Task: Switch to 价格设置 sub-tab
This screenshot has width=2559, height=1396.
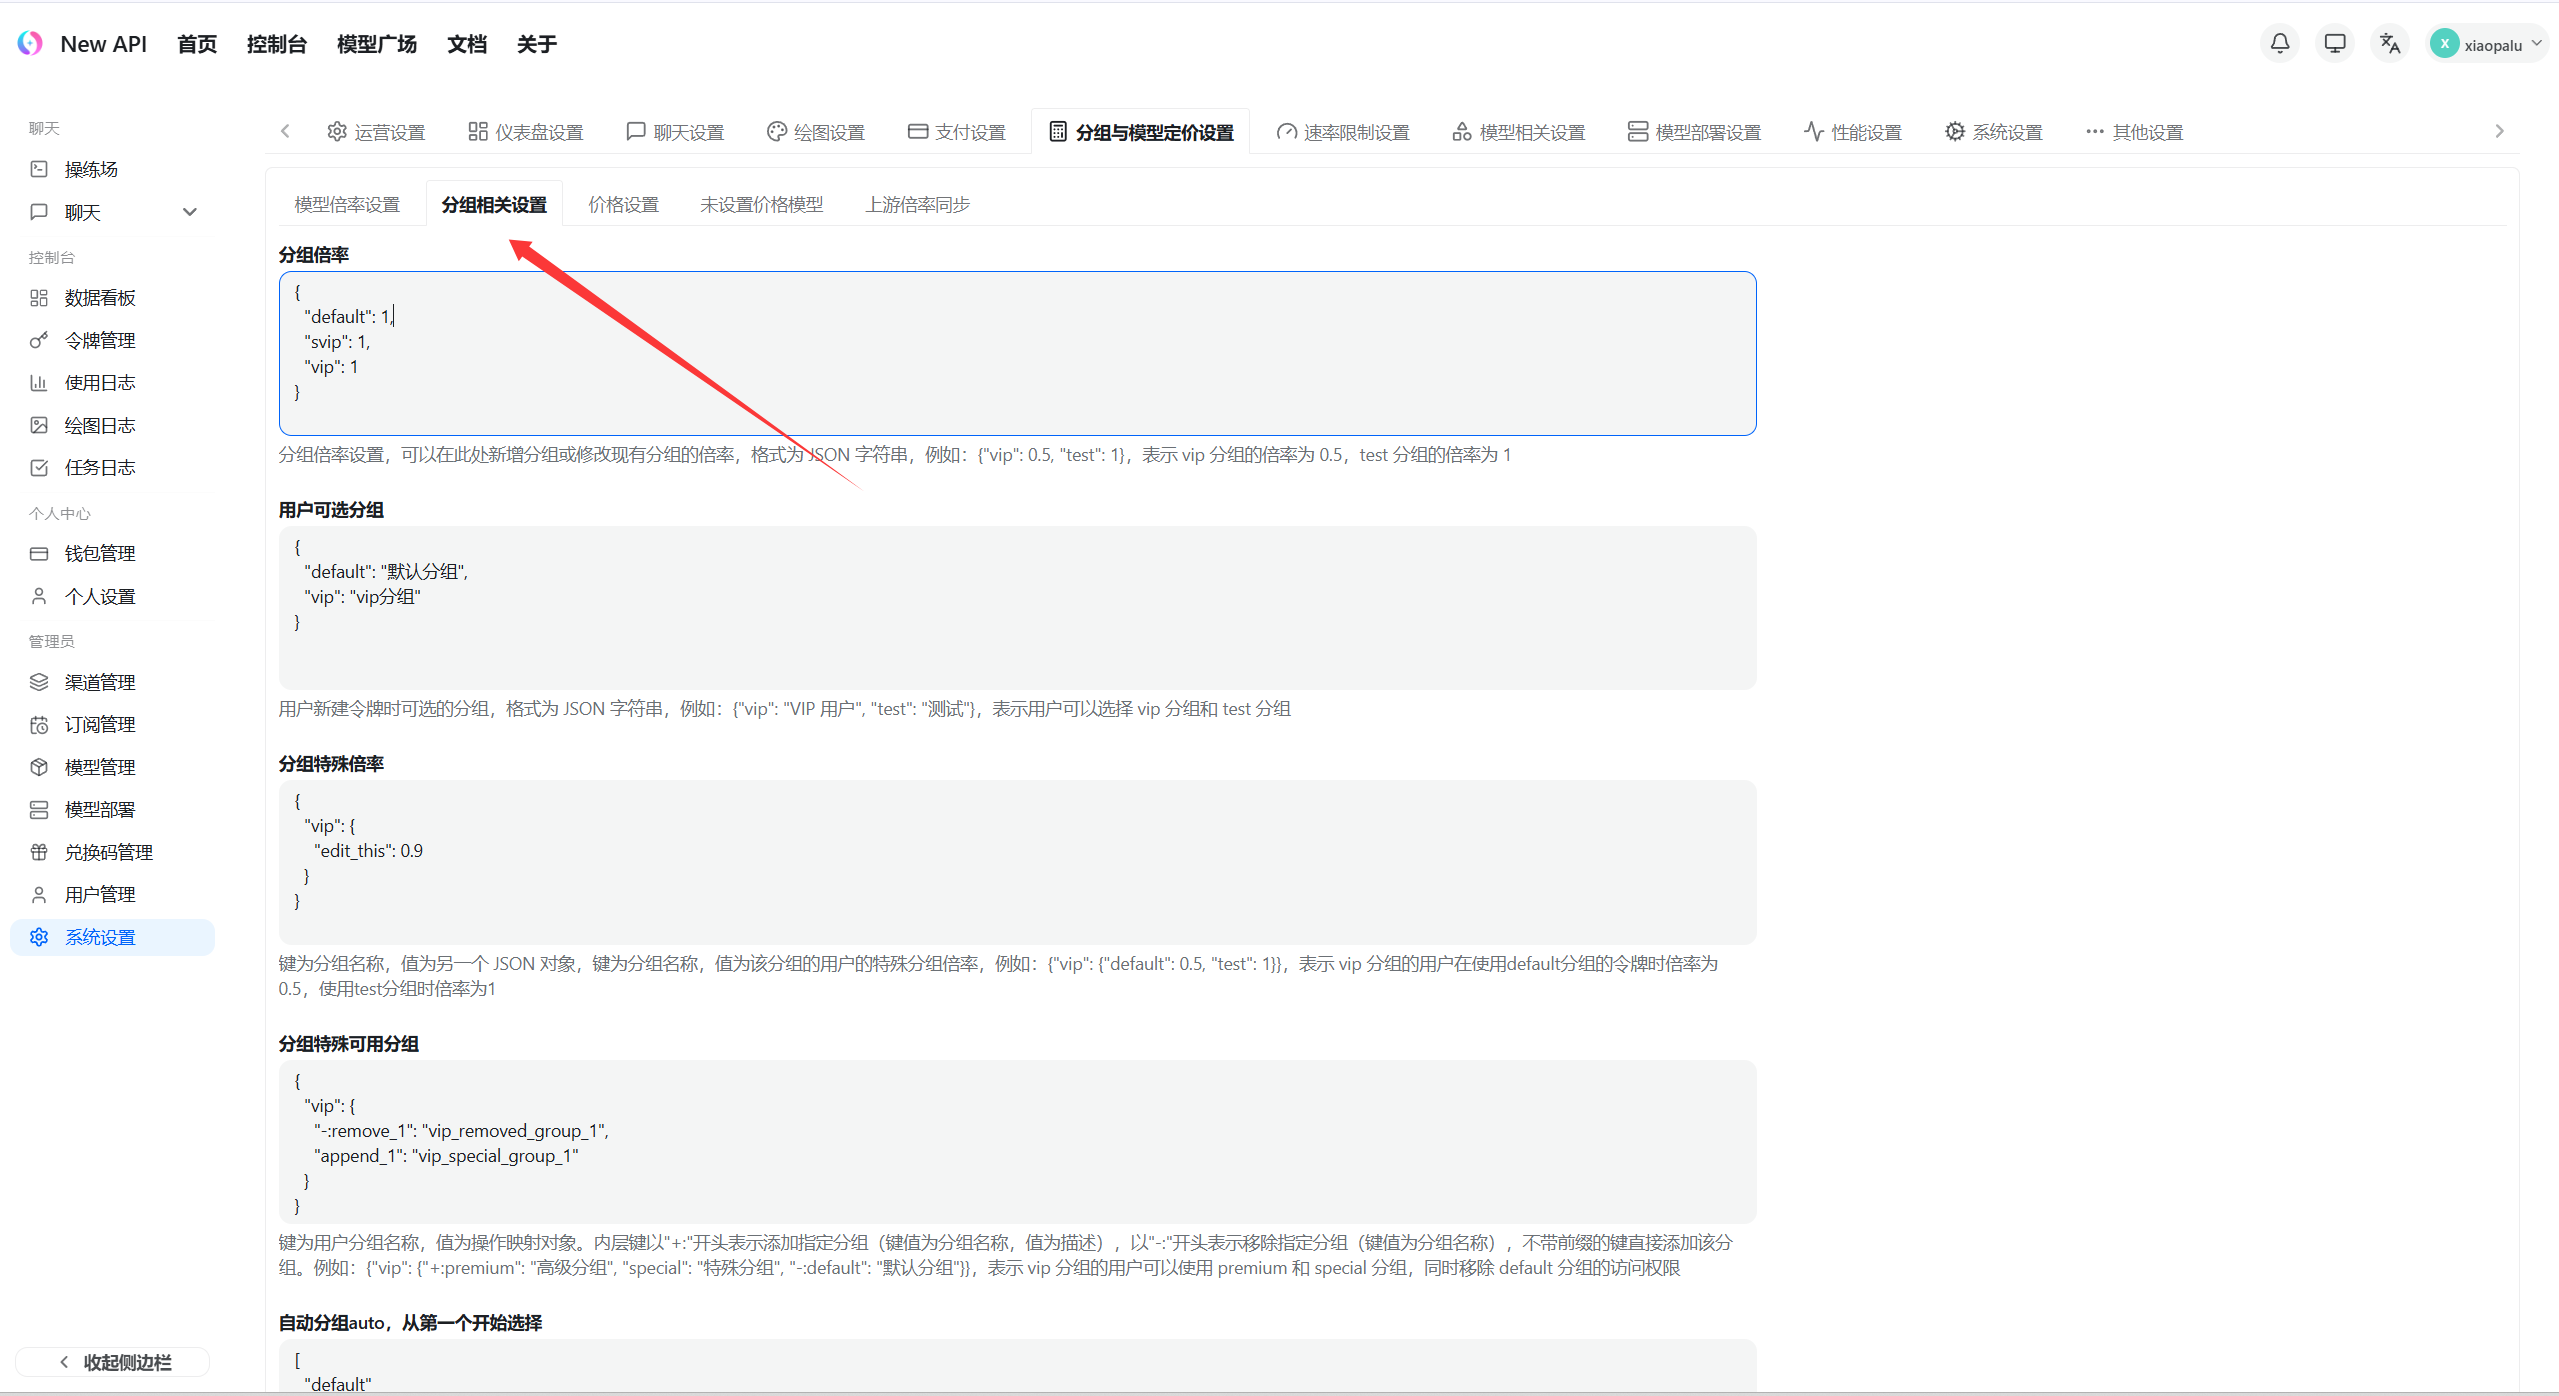Action: coord(623,204)
